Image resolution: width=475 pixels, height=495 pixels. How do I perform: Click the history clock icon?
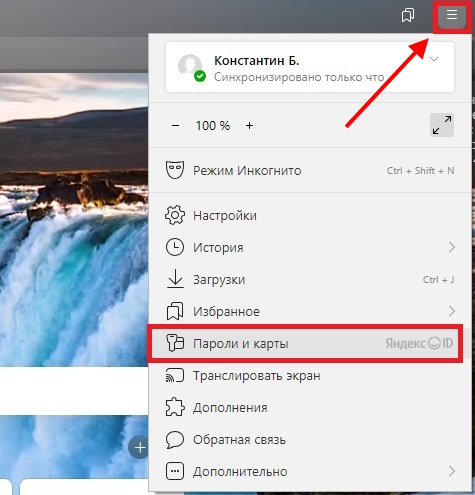click(175, 247)
